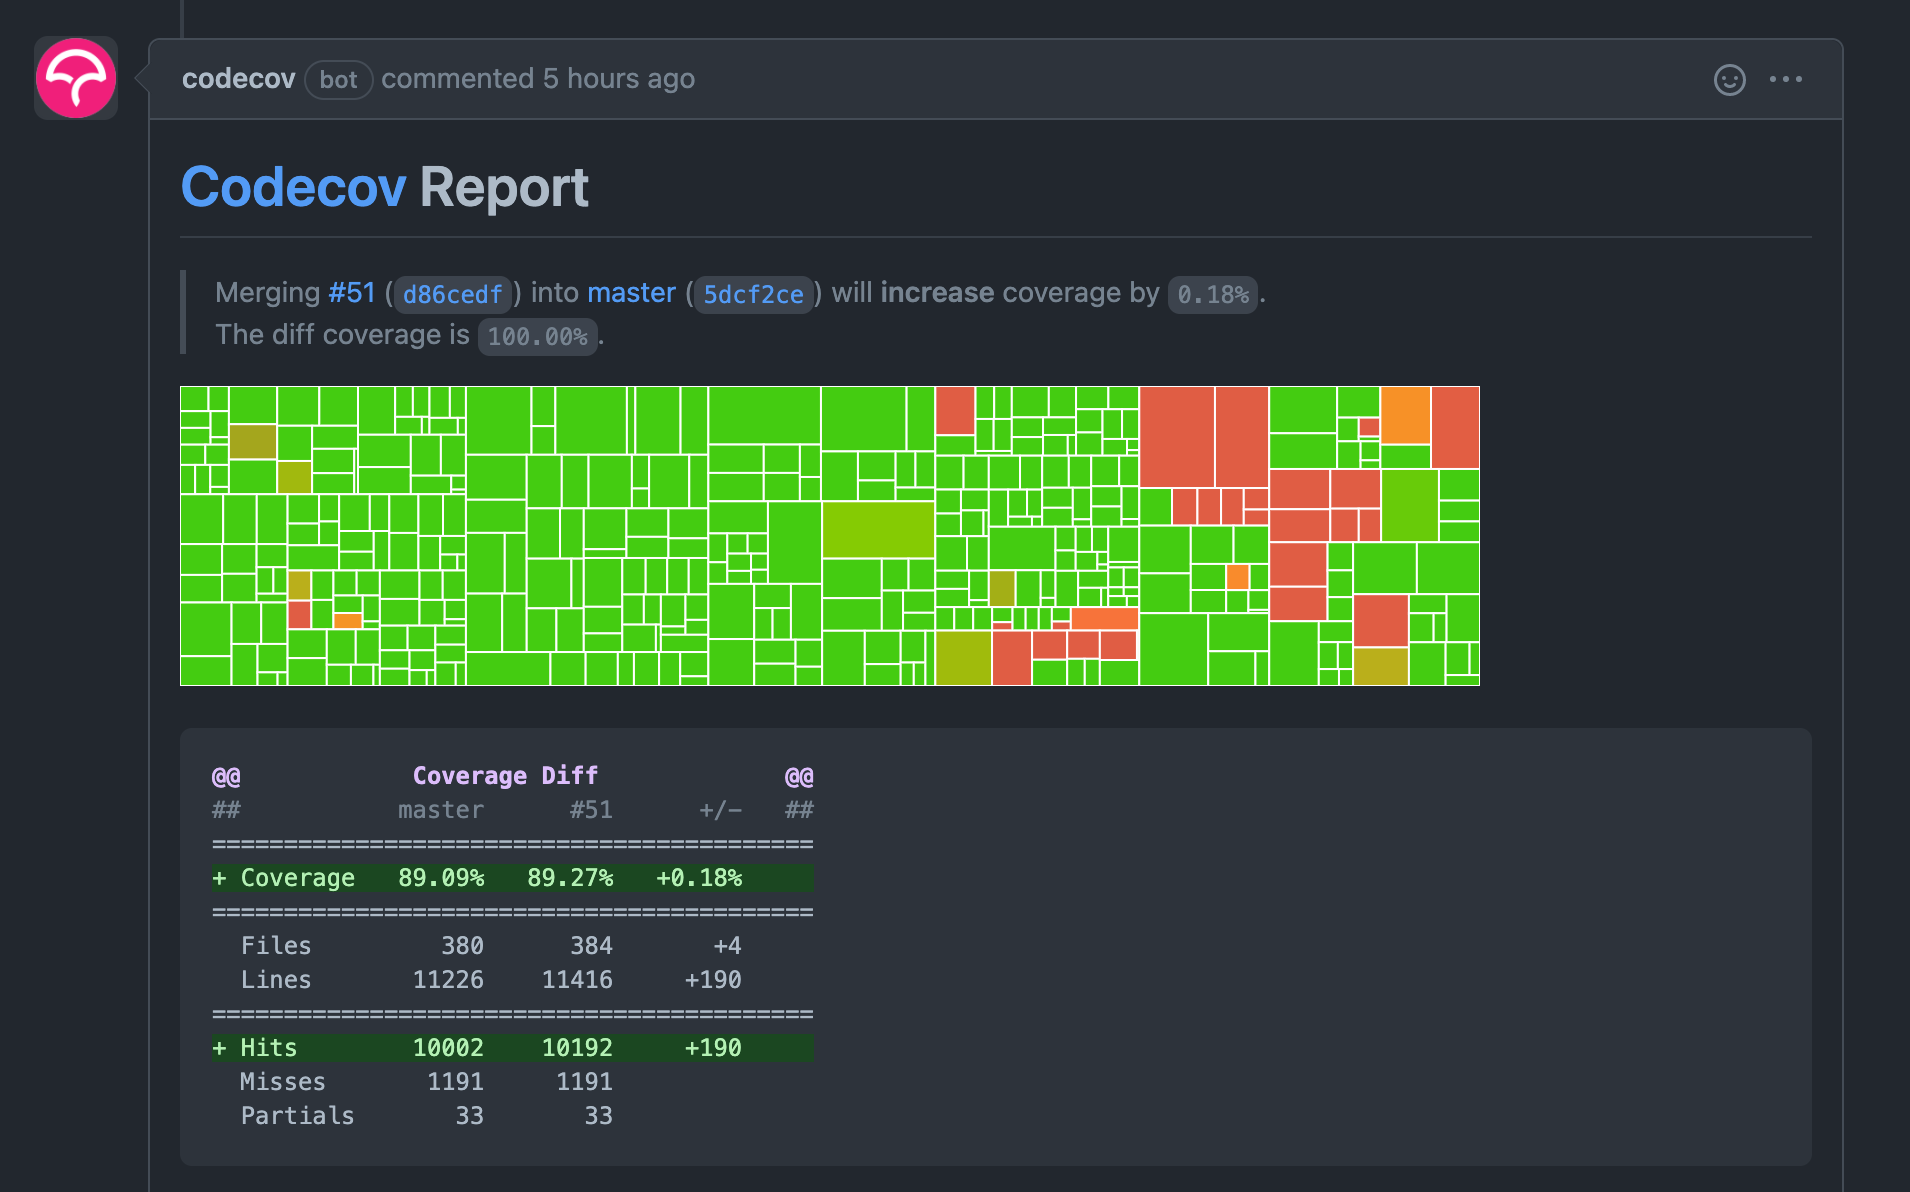Image resolution: width=1910 pixels, height=1192 pixels.
Task: Open pull request #51 link
Action: 351,293
